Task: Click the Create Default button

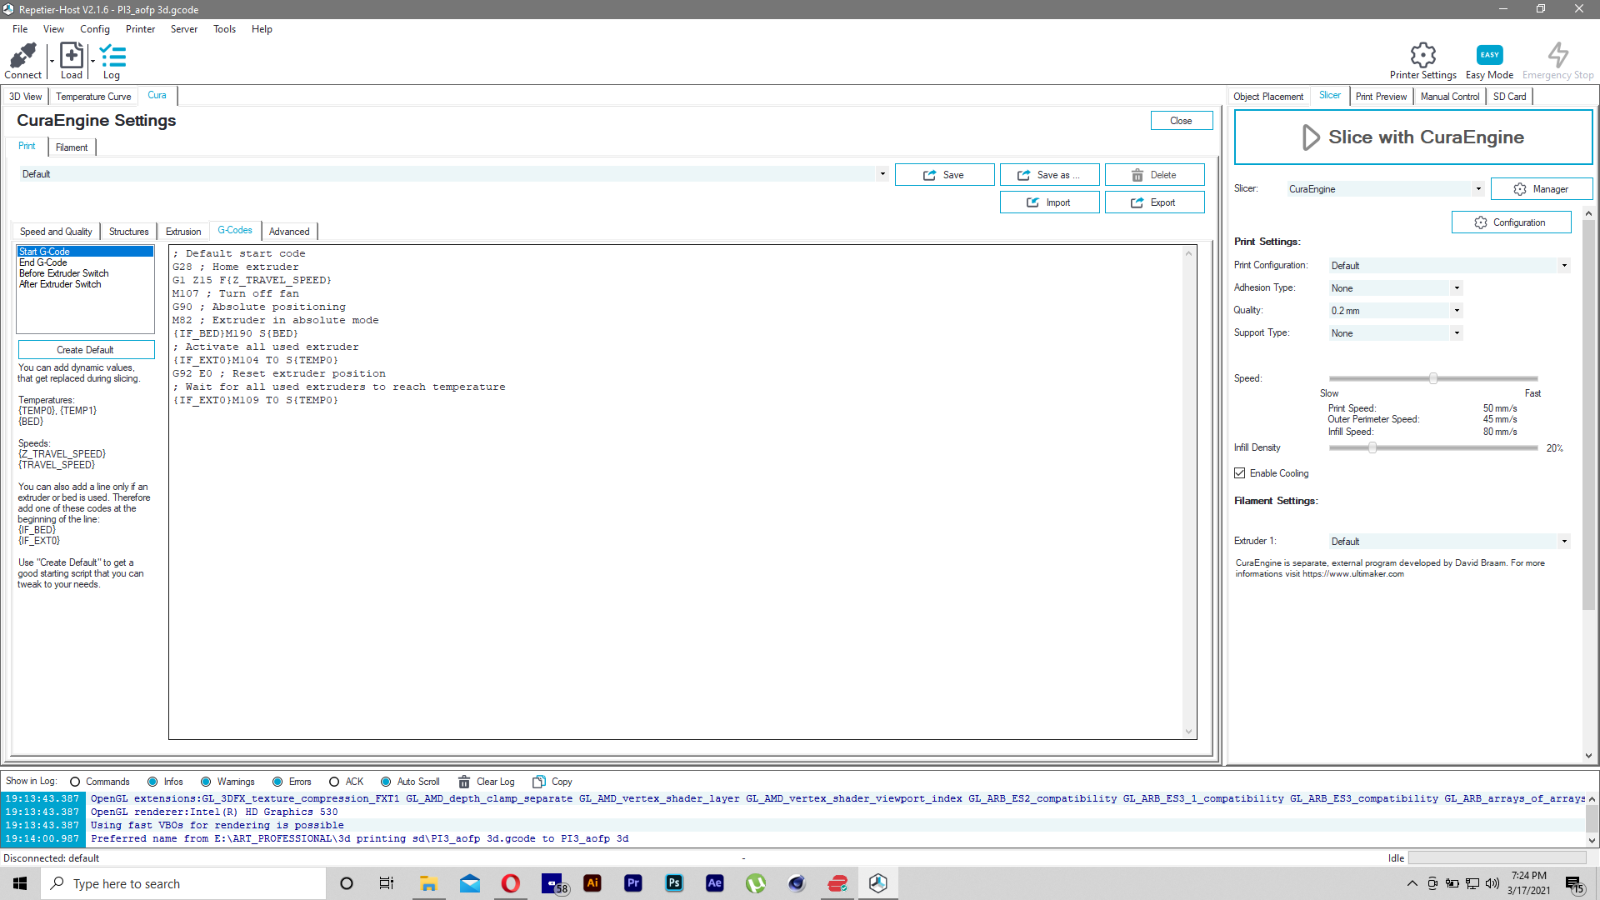Action: [x=86, y=350]
